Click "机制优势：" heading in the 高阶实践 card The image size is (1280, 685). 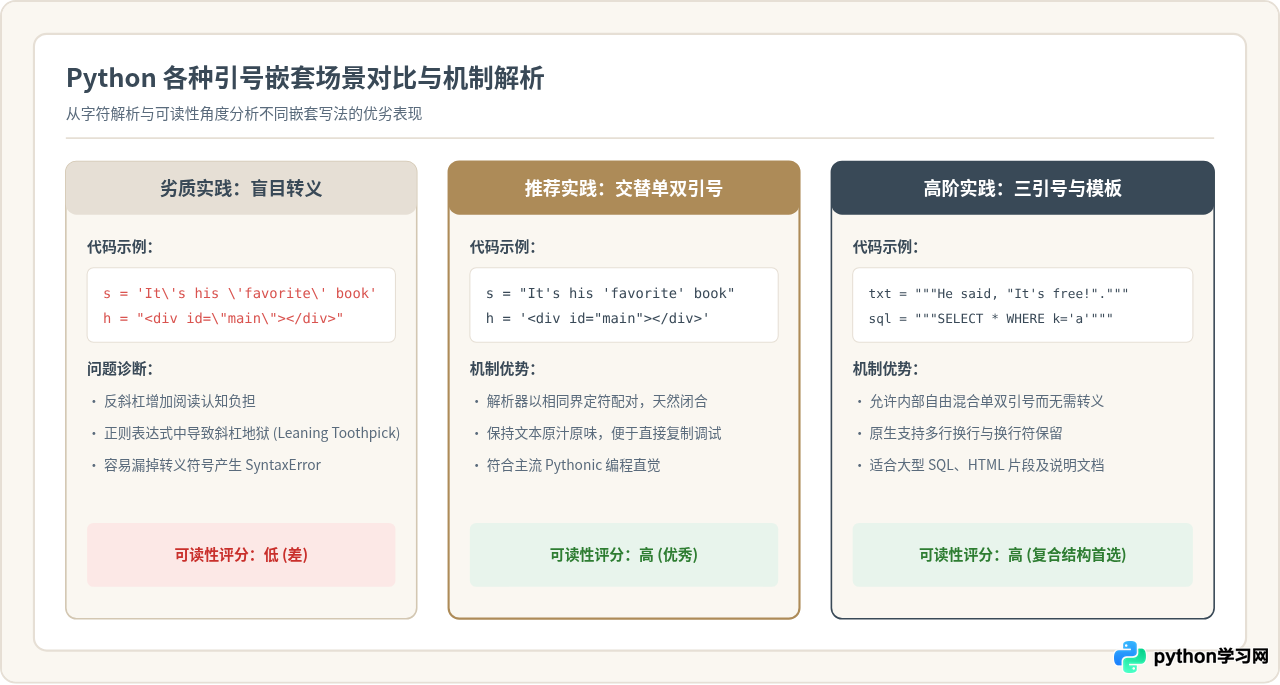[x=886, y=369]
